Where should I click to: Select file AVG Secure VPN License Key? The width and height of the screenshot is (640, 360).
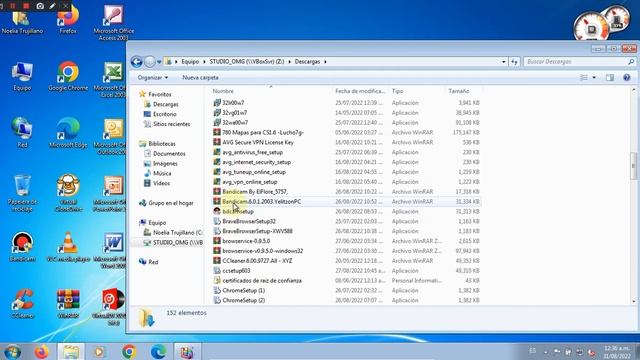(258, 142)
